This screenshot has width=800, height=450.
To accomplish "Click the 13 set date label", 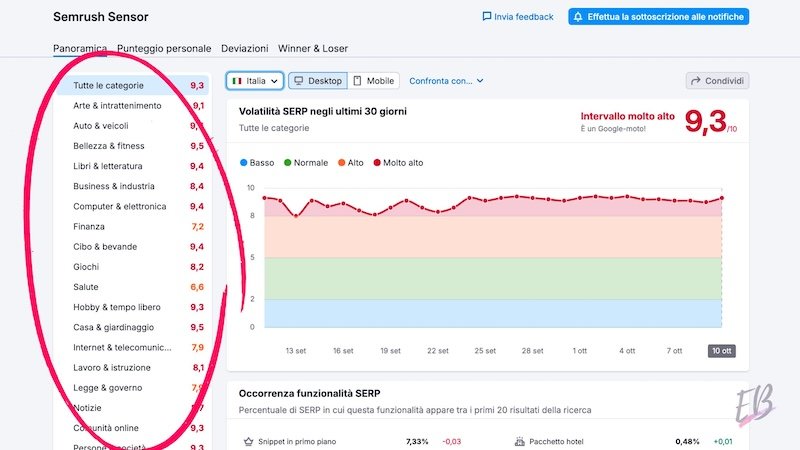I will [296, 351].
